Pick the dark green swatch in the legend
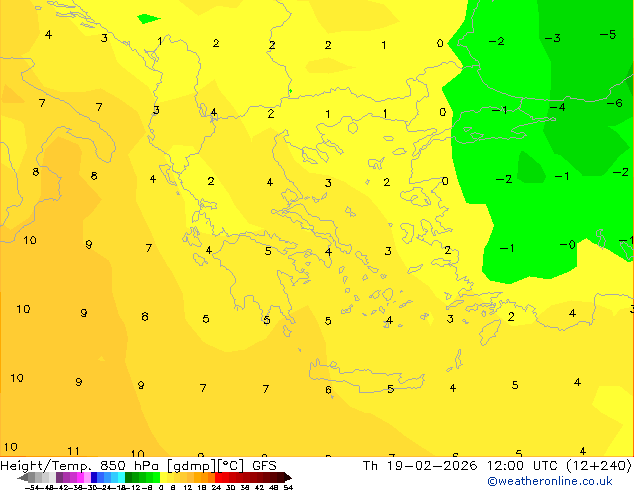 point(129,478)
